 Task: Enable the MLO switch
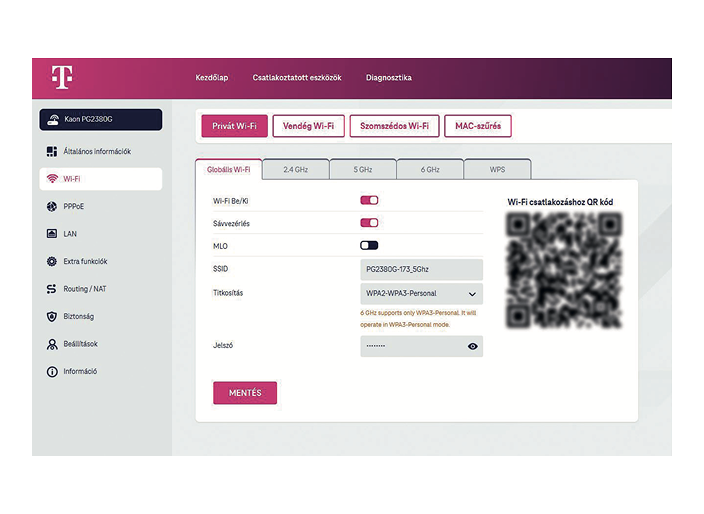click(369, 245)
